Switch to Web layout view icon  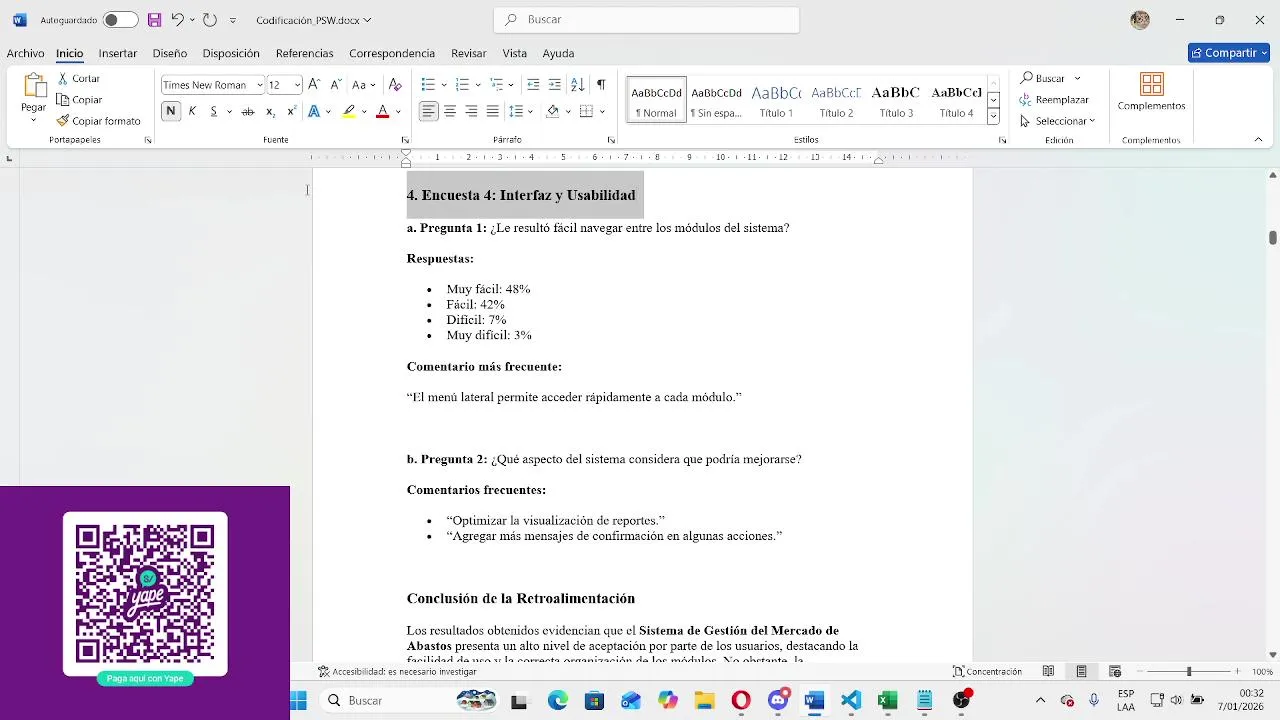[1115, 672]
